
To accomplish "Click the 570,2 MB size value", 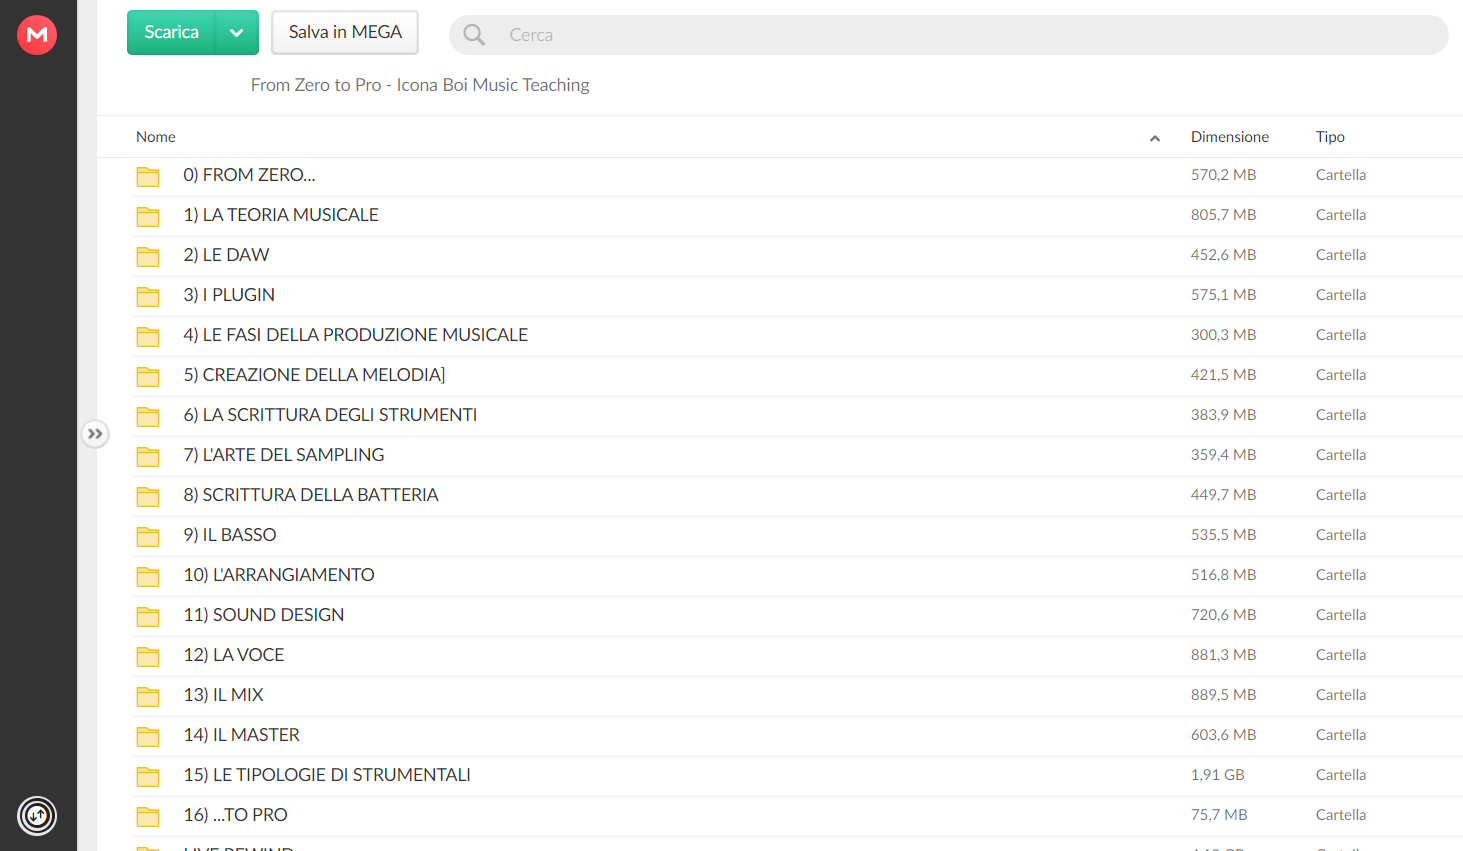I will (x=1223, y=175).
